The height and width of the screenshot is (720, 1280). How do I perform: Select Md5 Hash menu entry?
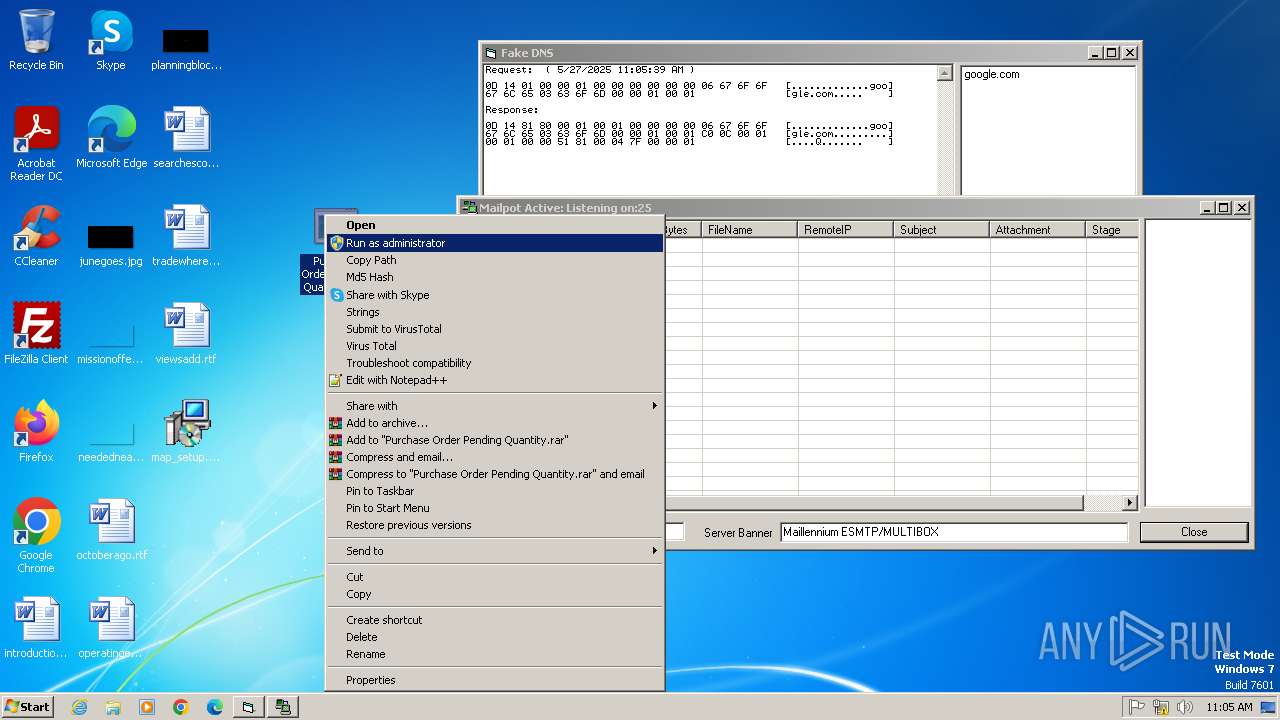pos(494,277)
